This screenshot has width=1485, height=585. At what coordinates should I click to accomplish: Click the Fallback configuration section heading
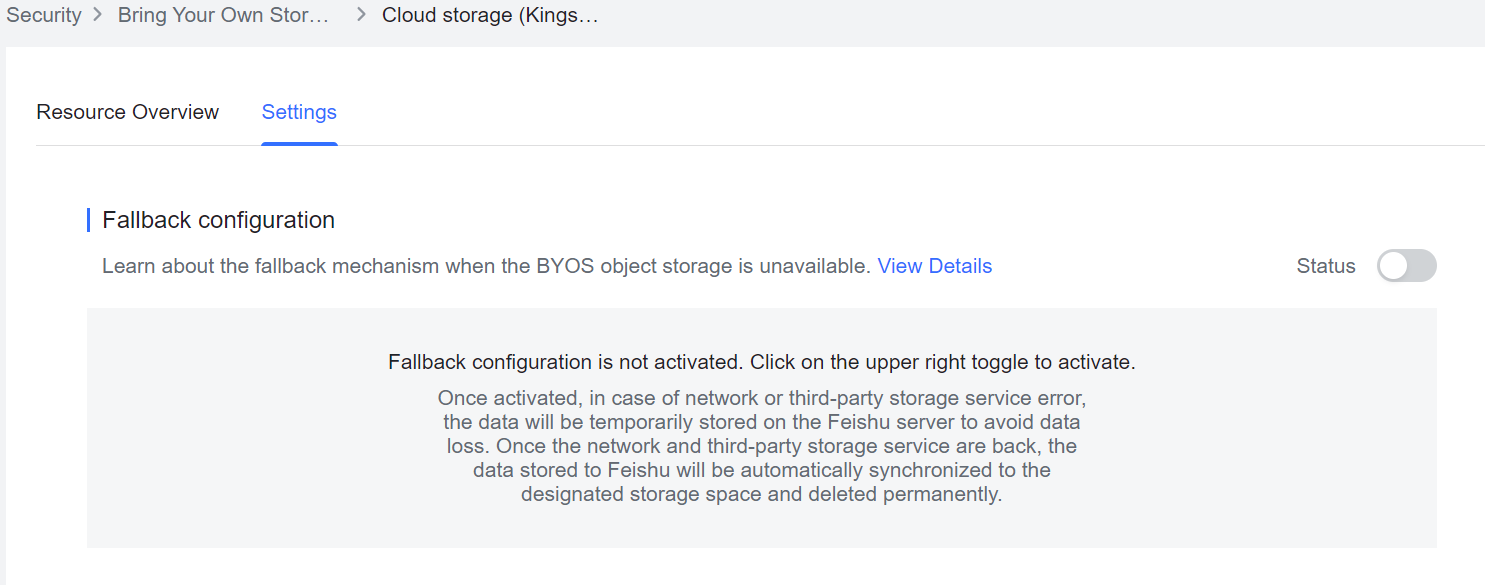(x=217, y=220)
